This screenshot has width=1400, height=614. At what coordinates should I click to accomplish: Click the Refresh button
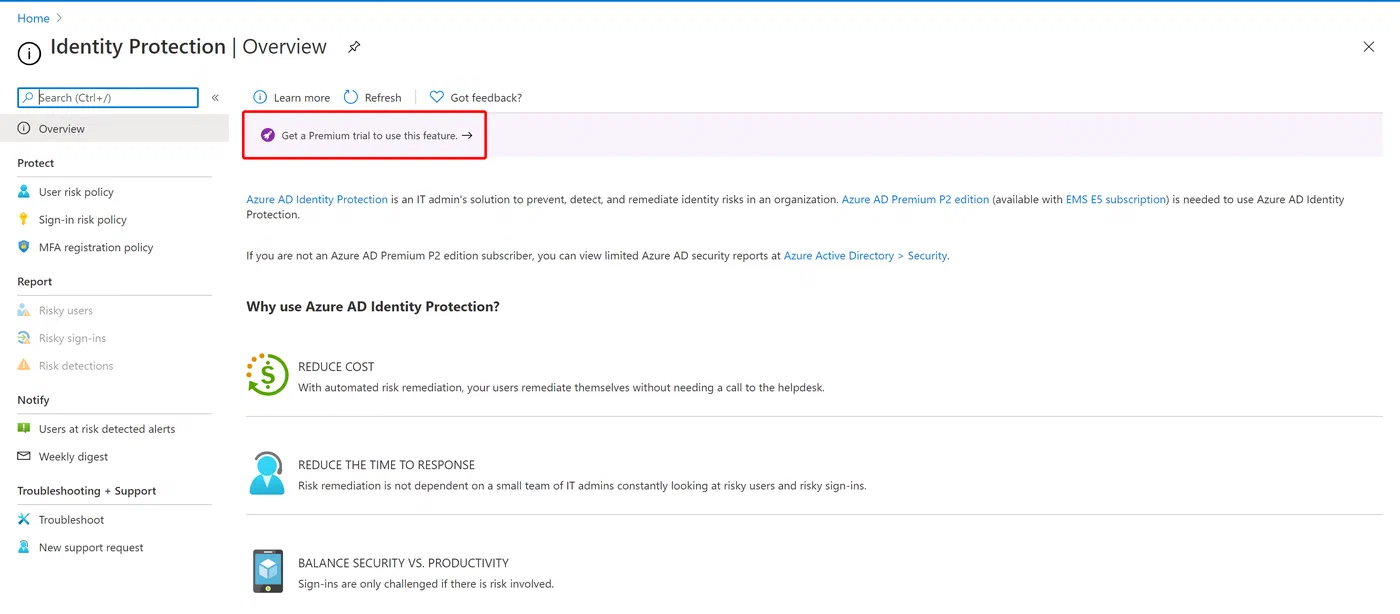tap(372, 97)
